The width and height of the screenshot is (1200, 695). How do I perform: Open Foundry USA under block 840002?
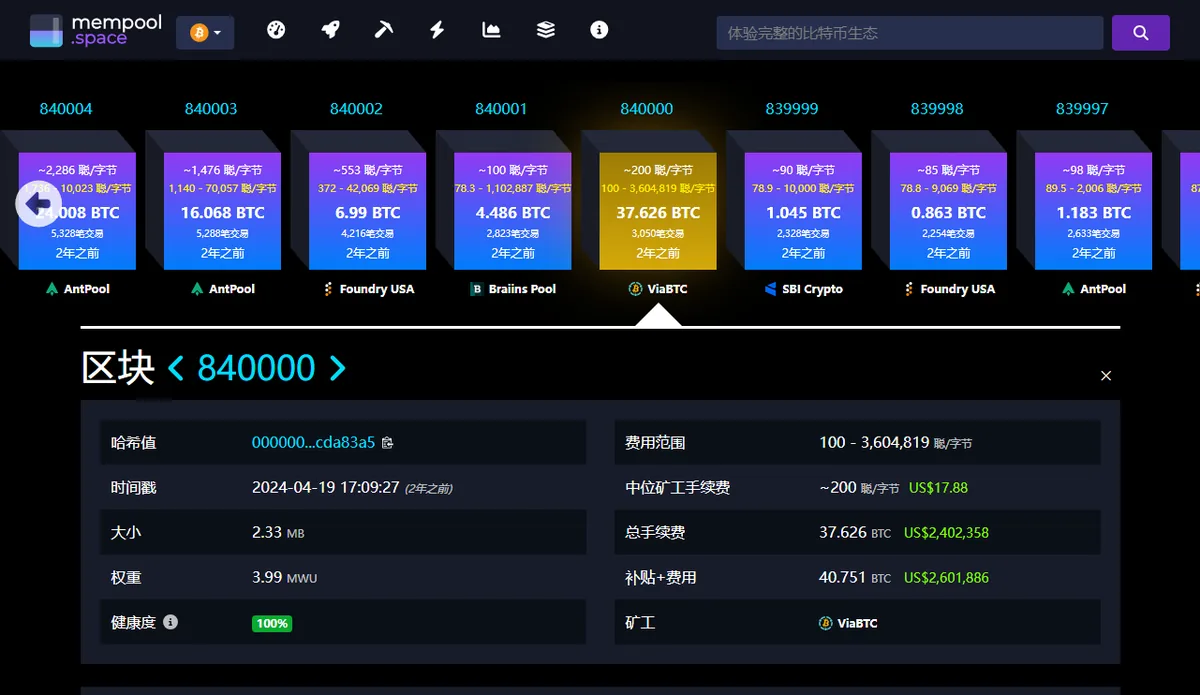pos(368,289)
